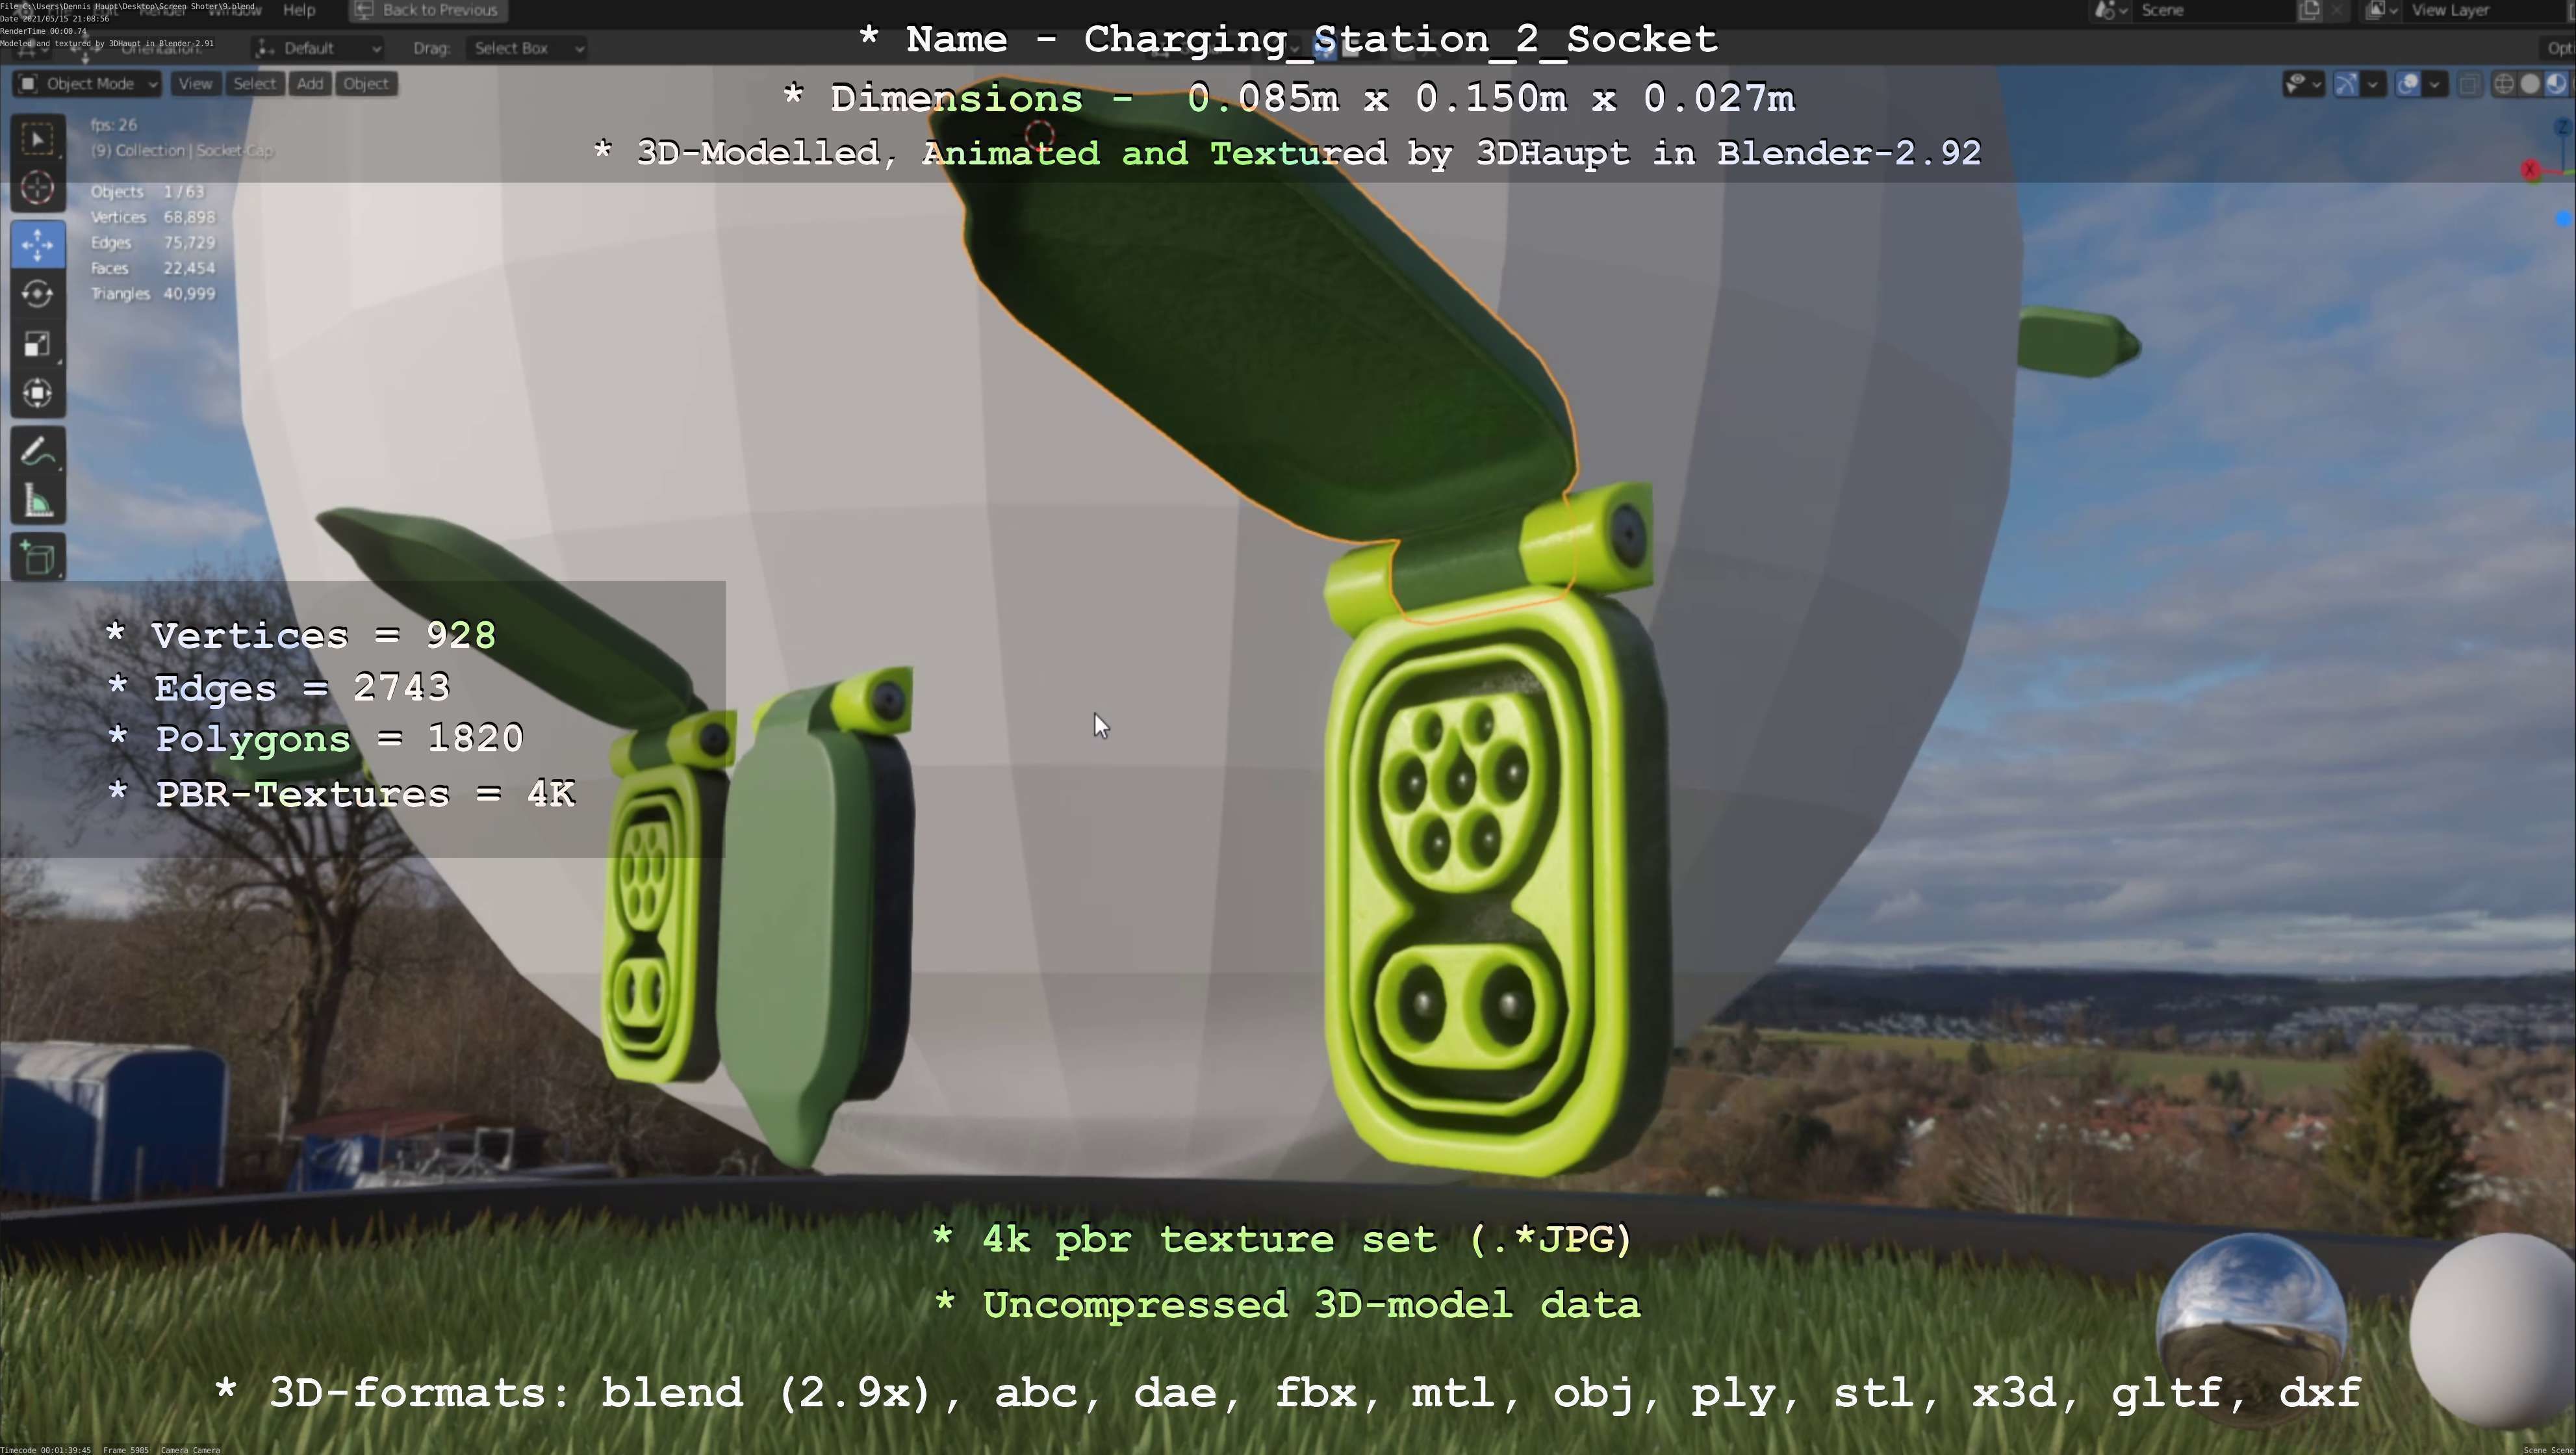Click the 'RenderTime 00:00.74' stamp text
Screen dimensions: 2576x1455
coord(43,31)
